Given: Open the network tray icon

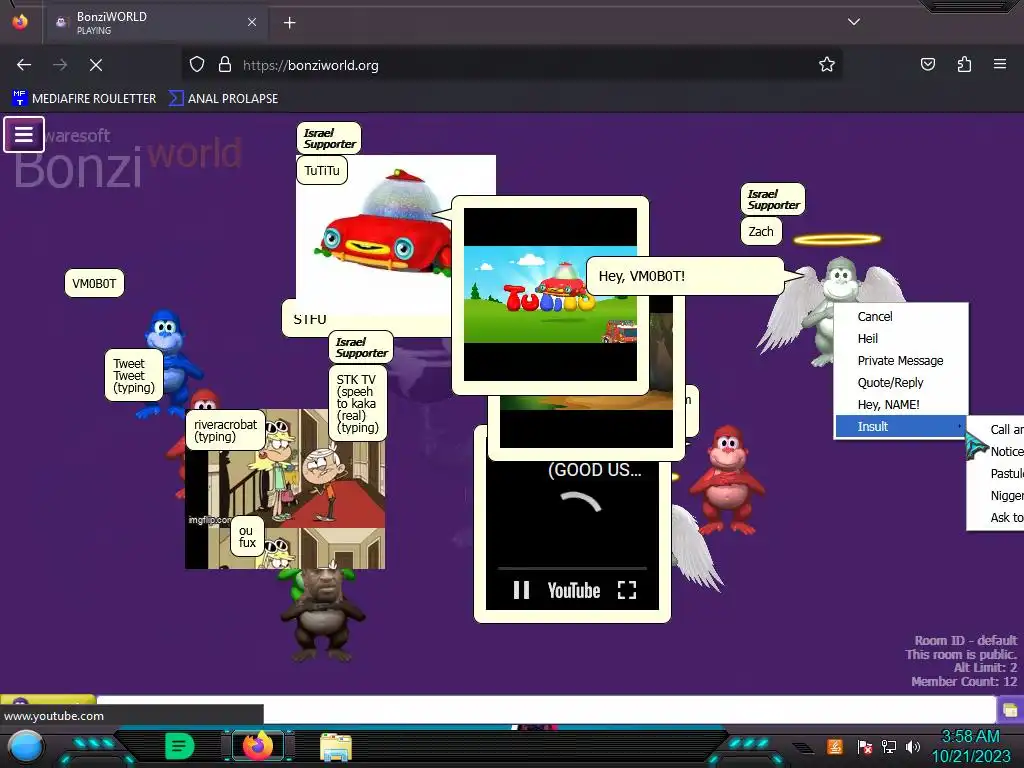Looking at the screenshot, I should [x=889, y=747].
